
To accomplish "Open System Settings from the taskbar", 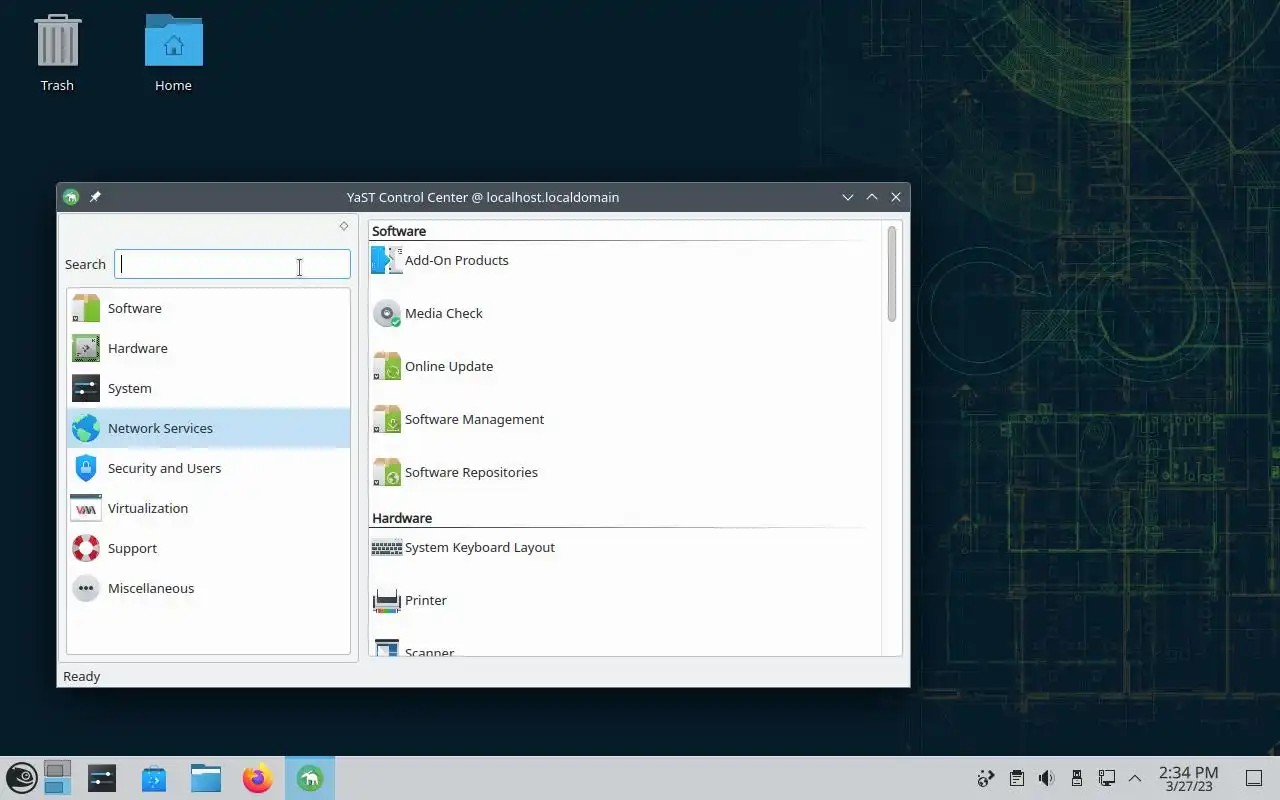I will 102,778.
